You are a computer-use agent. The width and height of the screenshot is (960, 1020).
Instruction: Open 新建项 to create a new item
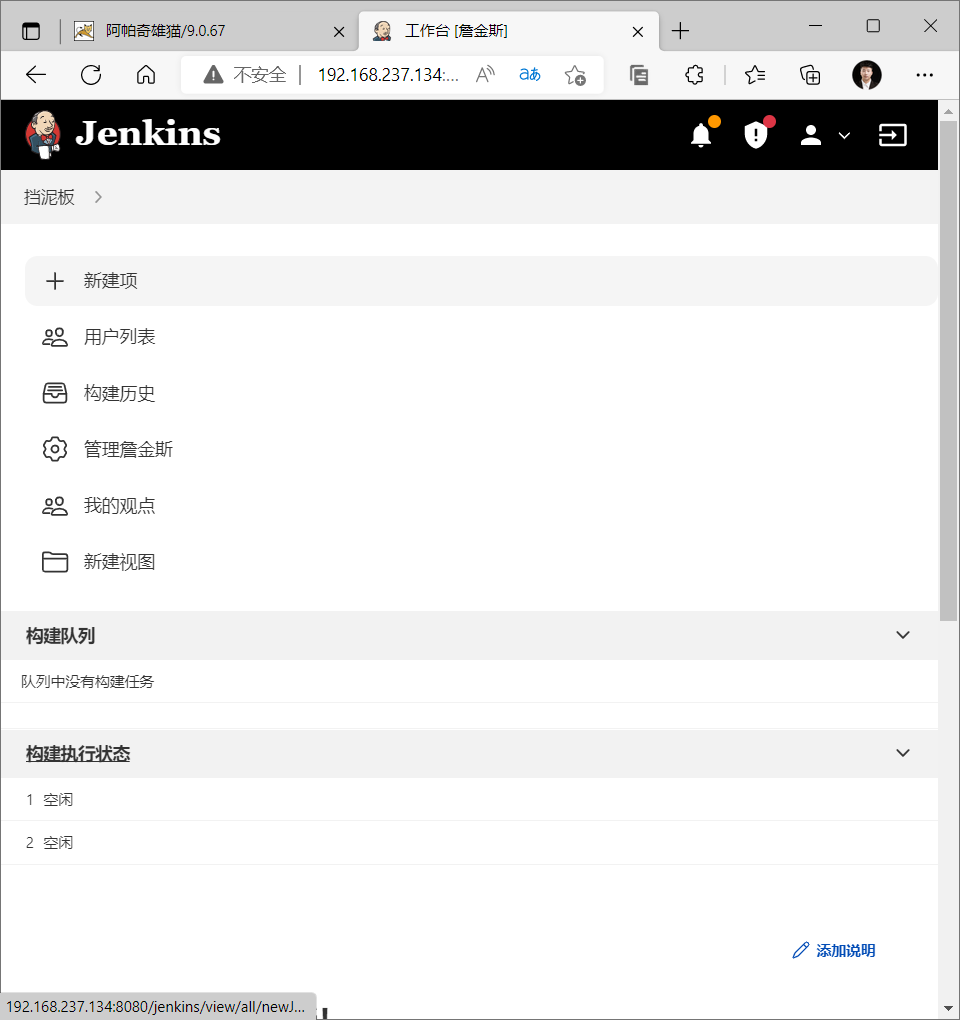click(x=481, y=281)
